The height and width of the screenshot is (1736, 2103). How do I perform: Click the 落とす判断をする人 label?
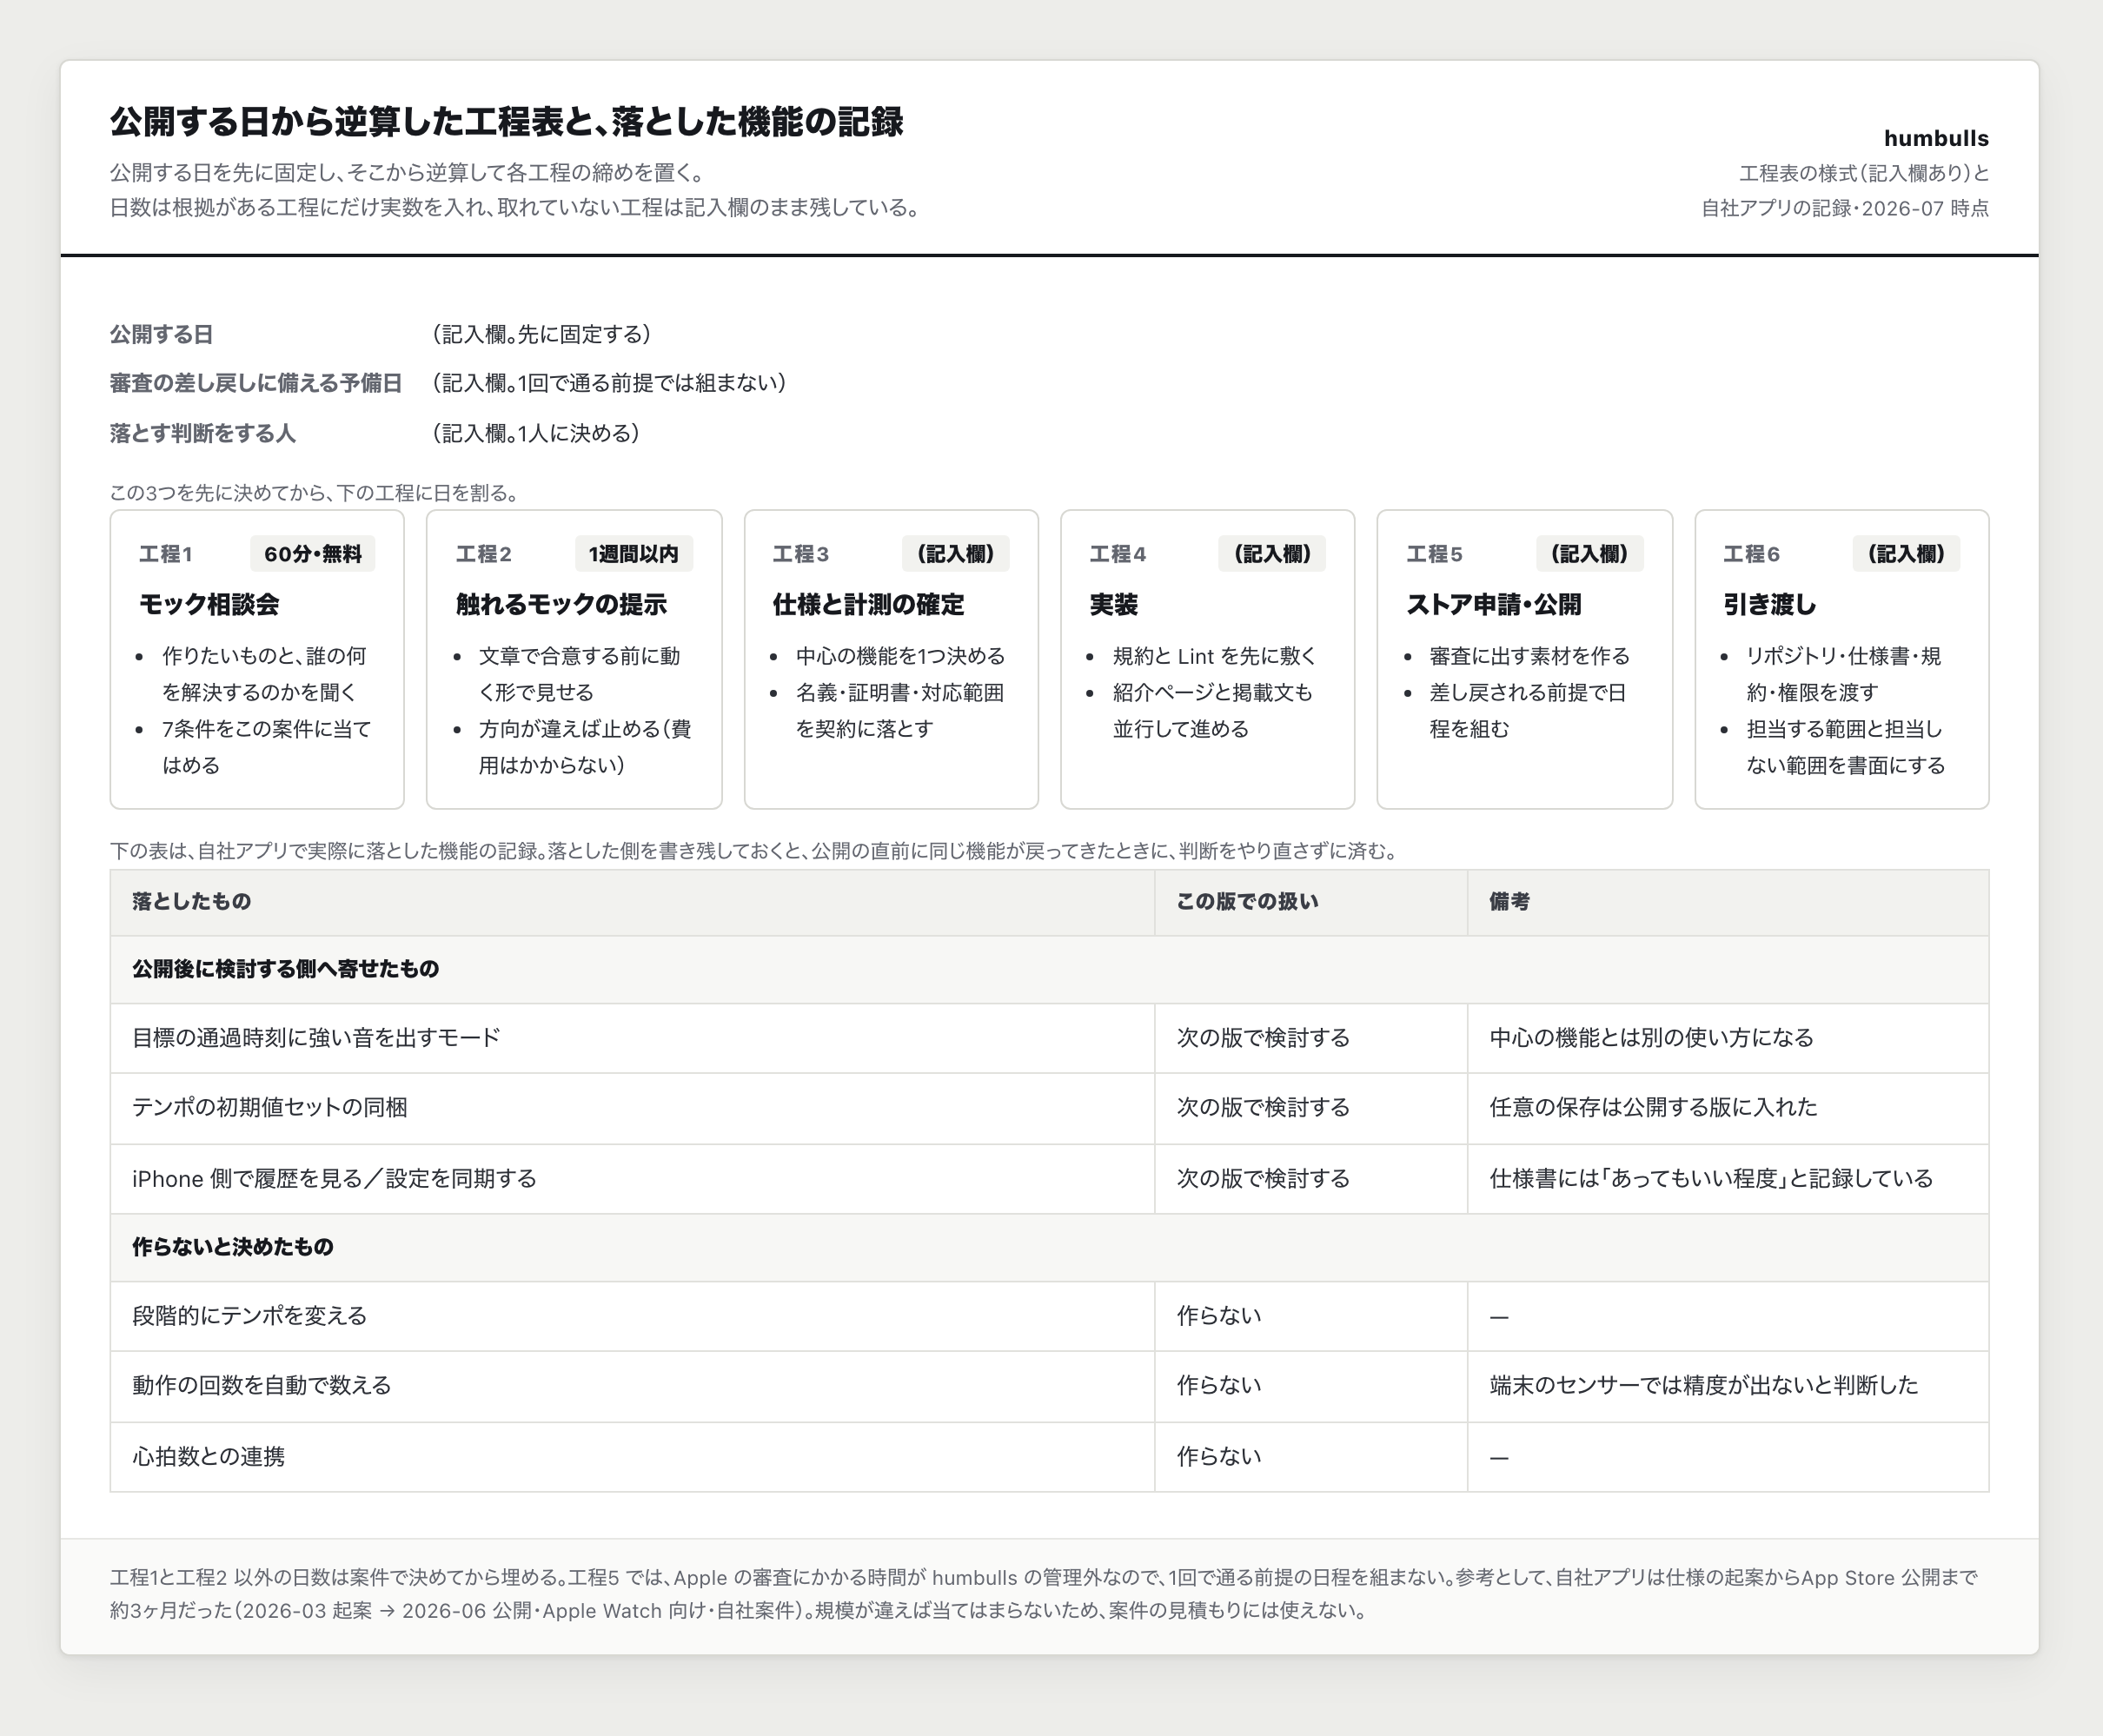point(203,433)
